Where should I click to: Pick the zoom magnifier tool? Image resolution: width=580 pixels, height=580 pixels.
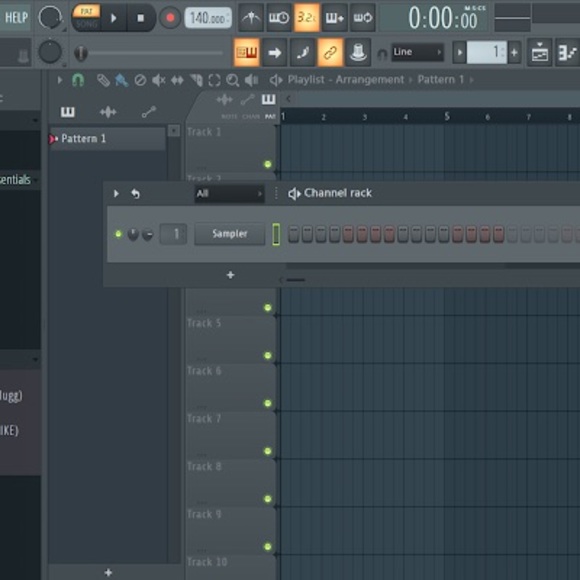point(232,80)
